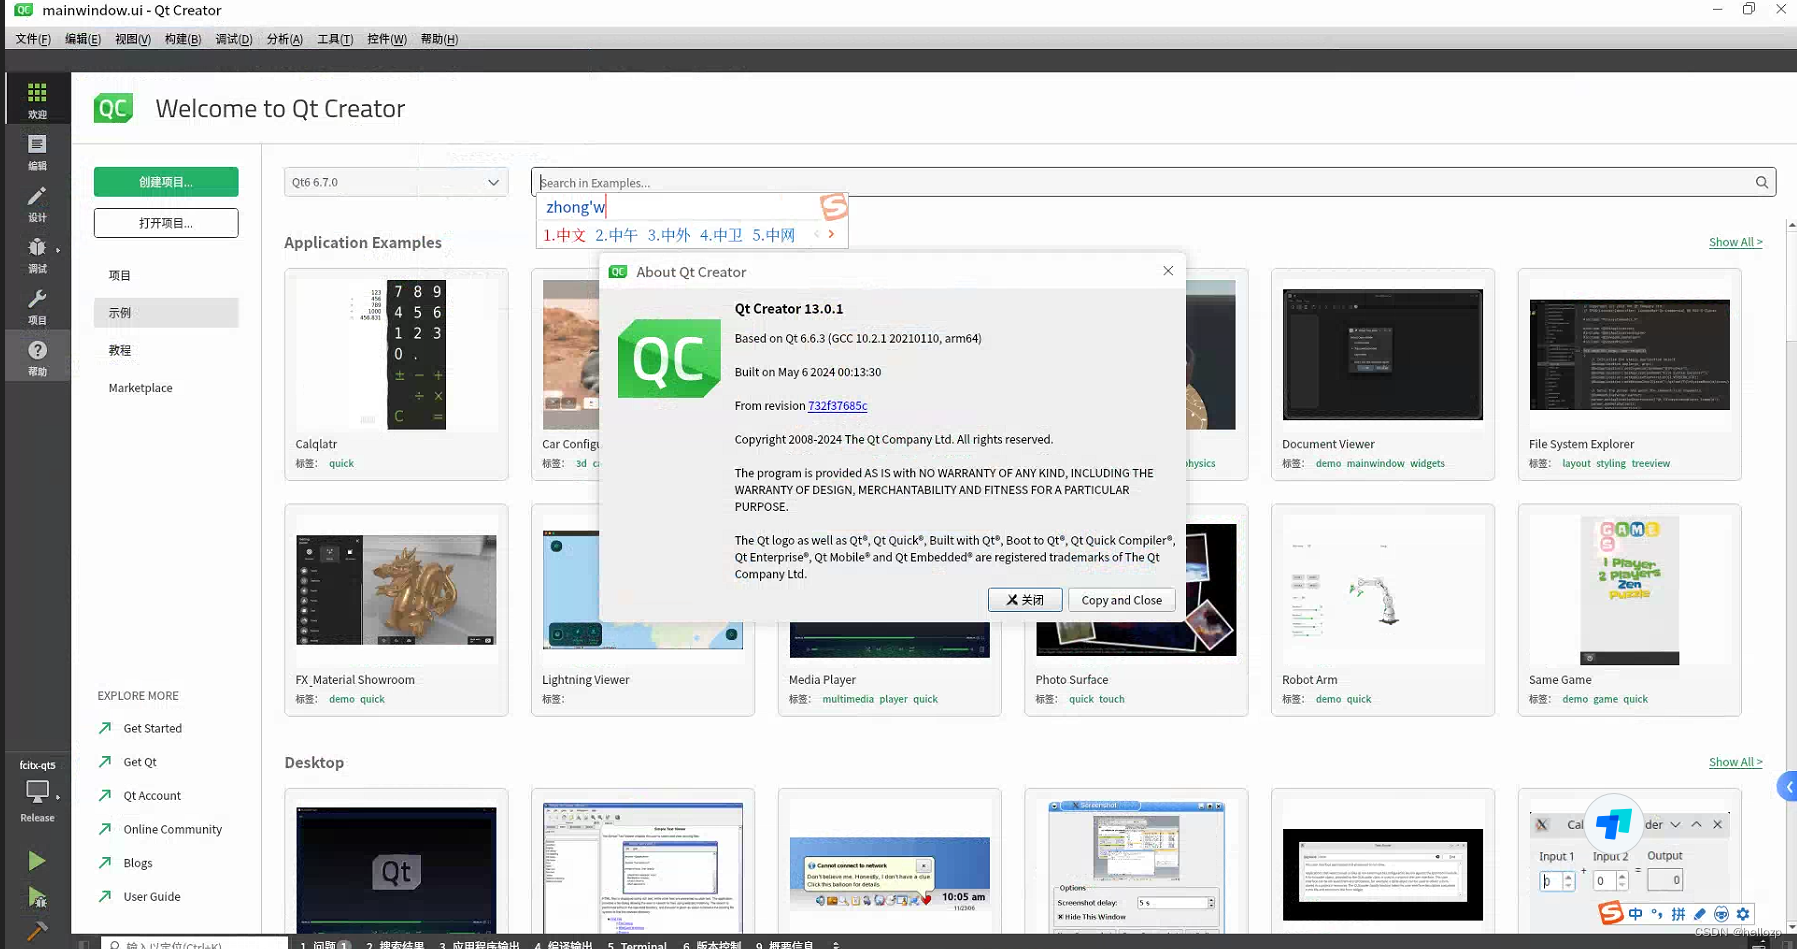Open the Projects (项目) mode wrench icon
The image size is (1797, 949).
pos(37,305)
